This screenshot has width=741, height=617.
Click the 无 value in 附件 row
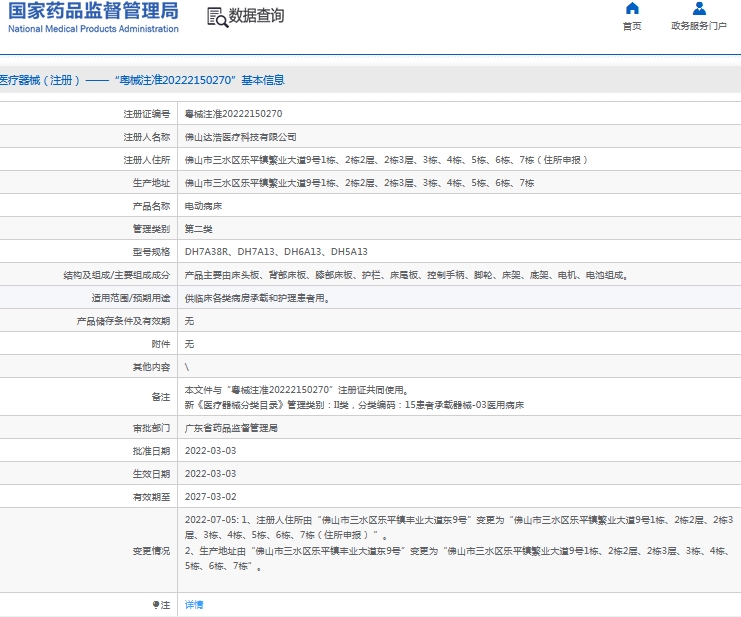[189, 344]
